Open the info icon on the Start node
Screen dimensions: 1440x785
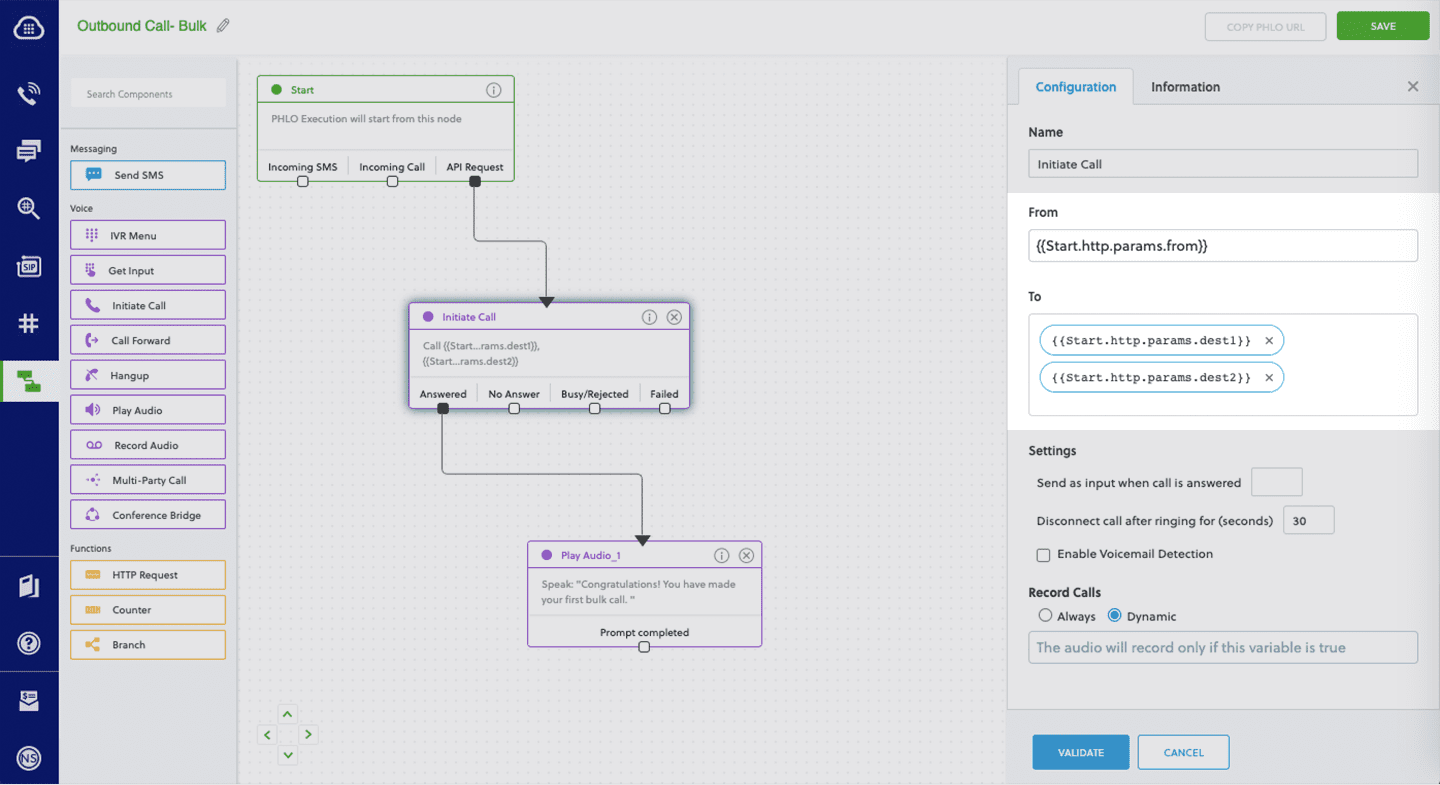coord(494,89)
